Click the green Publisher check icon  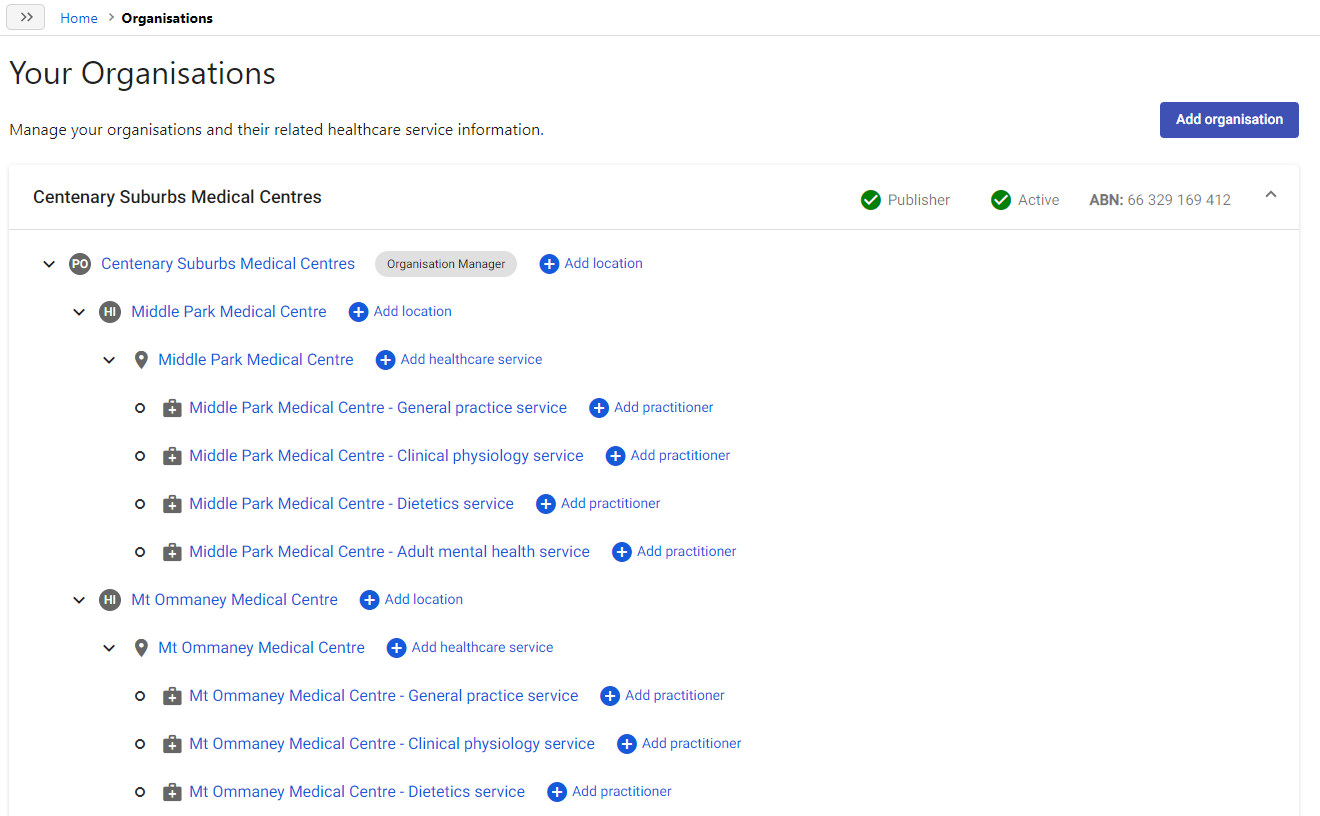click(871, 200)
